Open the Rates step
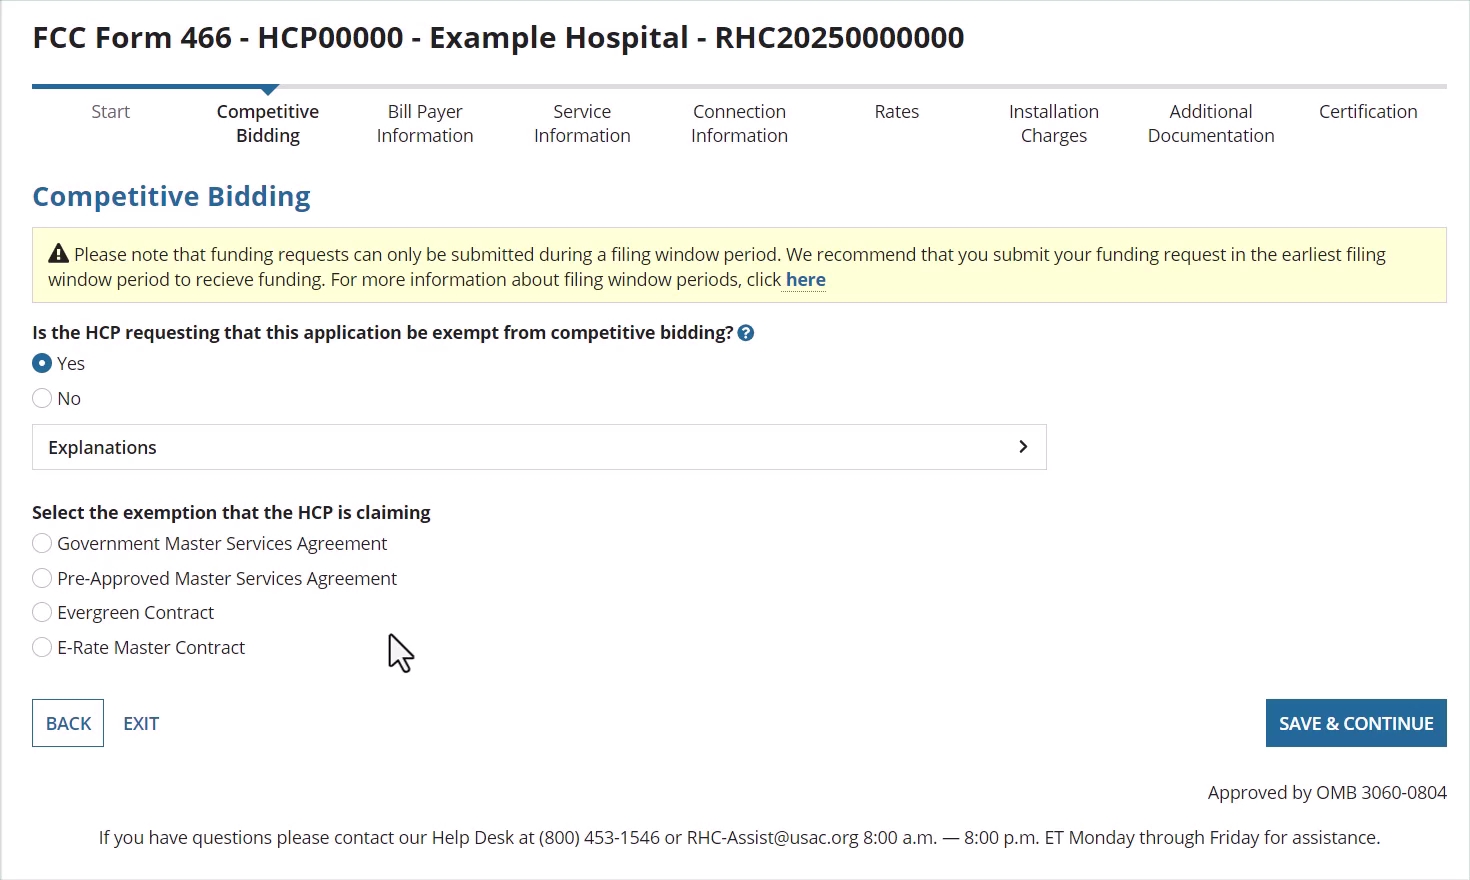Screen dimensions: 1470x880 click(897, 112)
